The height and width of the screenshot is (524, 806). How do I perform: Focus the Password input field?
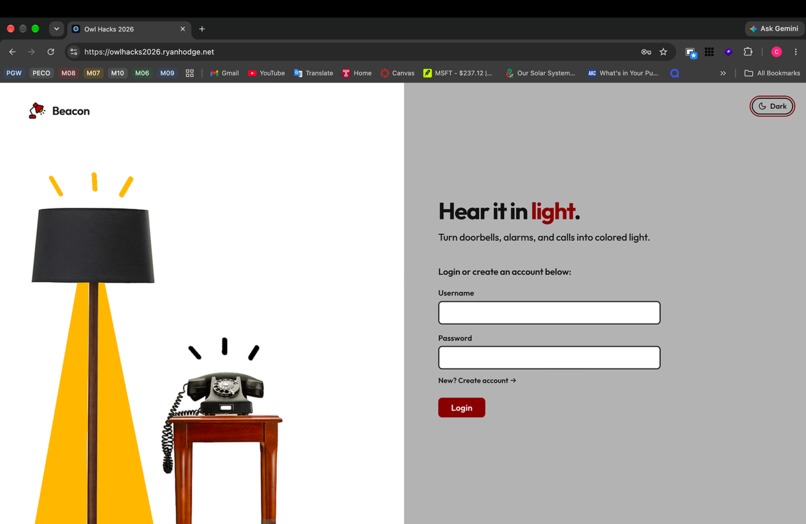549,357
